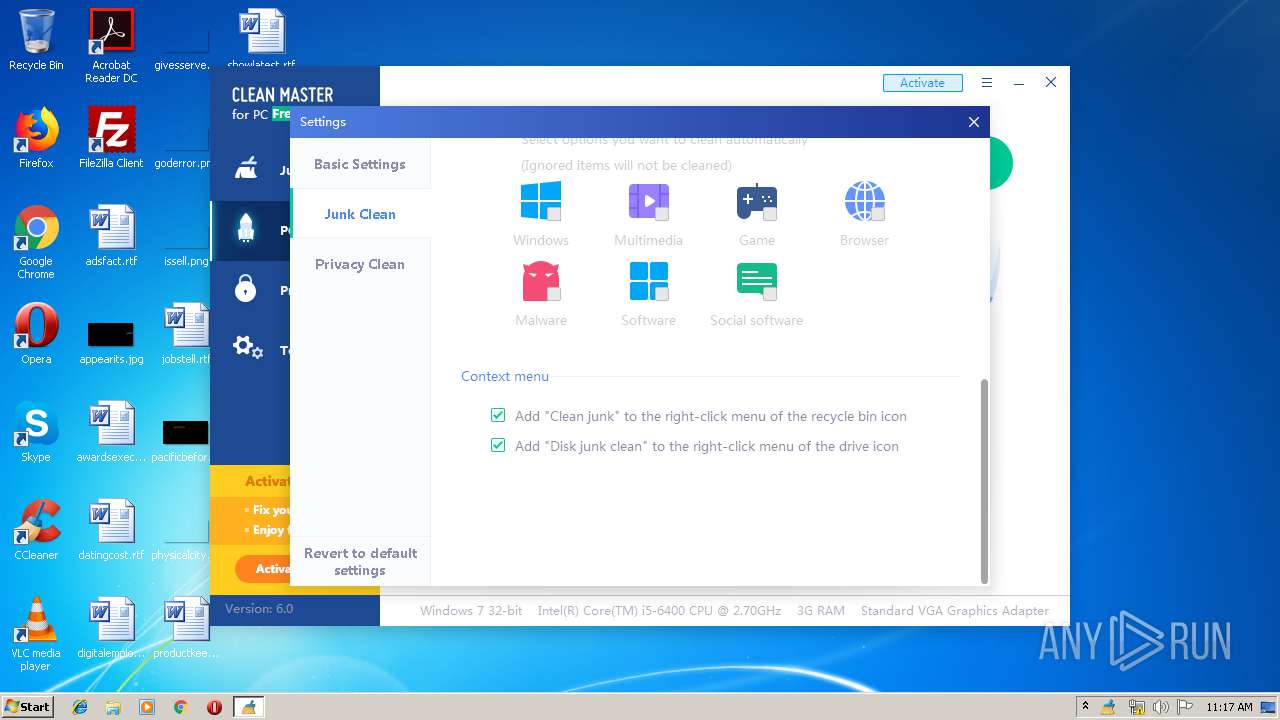
Task: Select the CCleaner desktop shortcut
Action: pyautogui.click(x=36, y=530)
